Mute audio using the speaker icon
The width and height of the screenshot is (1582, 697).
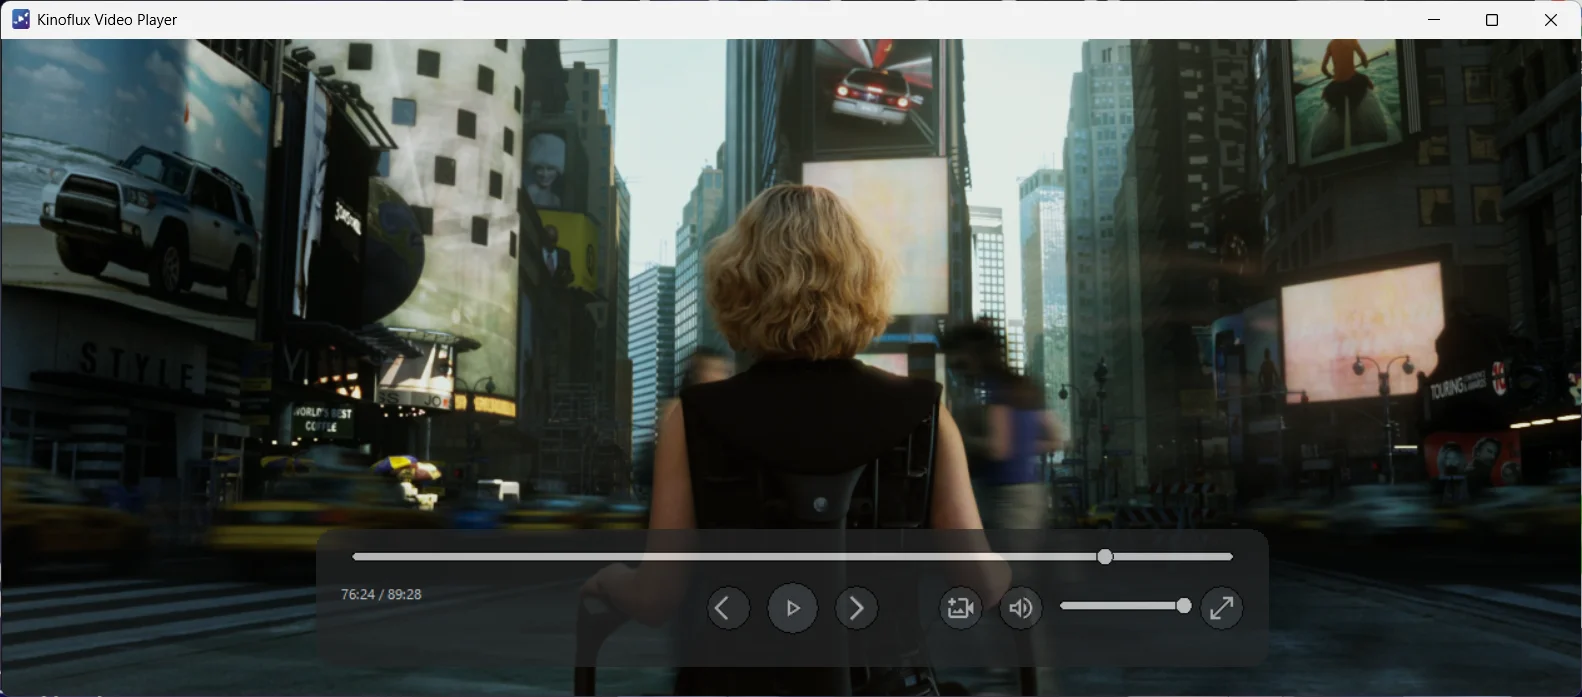click(x=1020, y=608)
